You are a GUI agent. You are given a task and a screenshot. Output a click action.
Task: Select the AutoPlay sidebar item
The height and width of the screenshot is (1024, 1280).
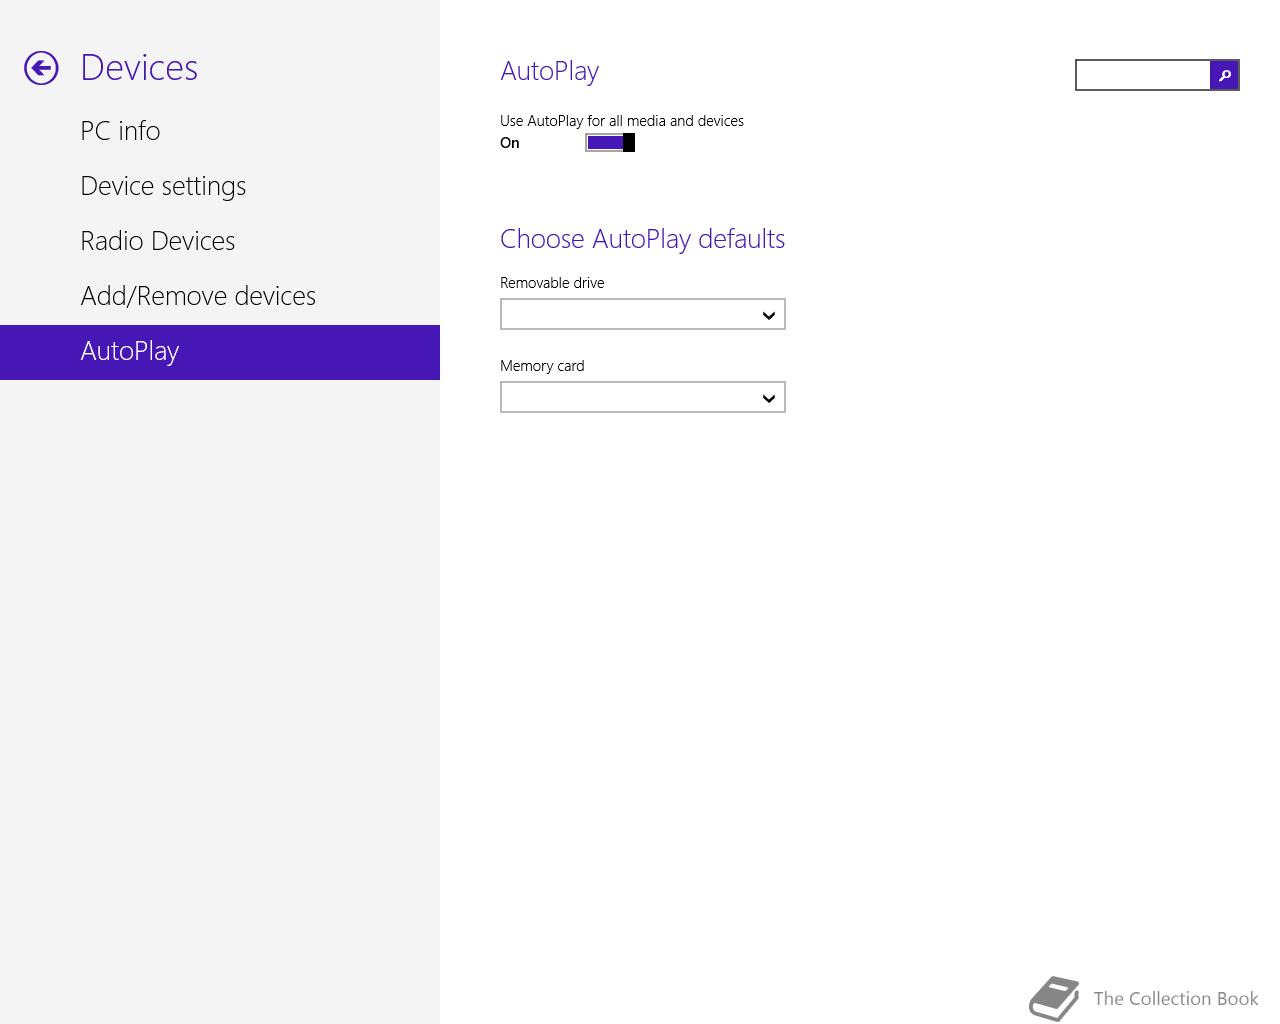point(130,351)
